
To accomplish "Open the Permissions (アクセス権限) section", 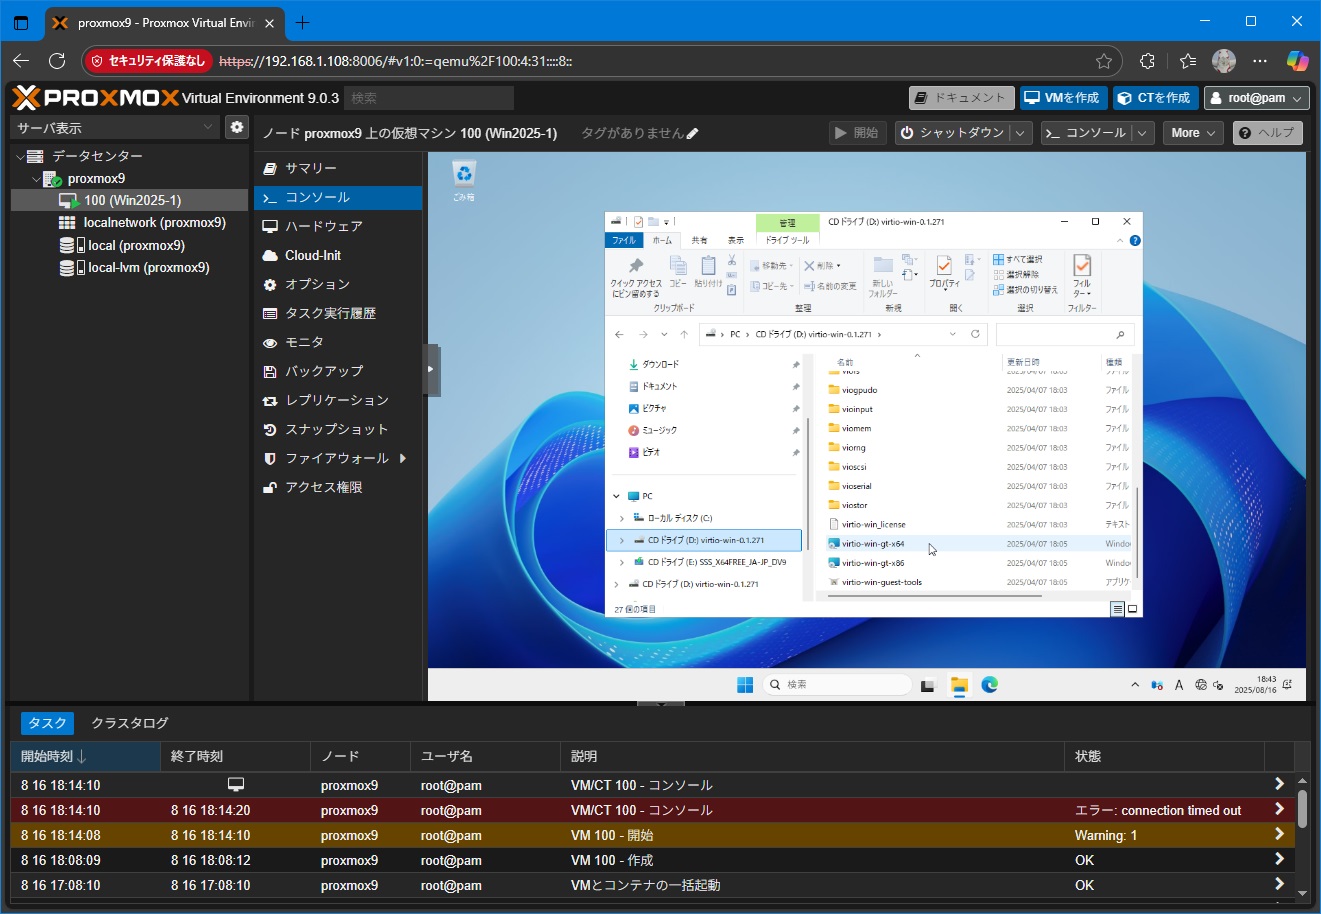I will coord(338,487).
